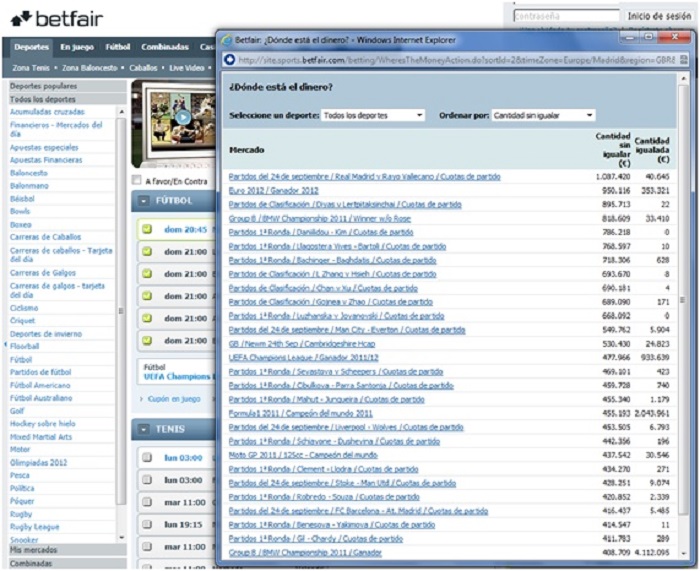The width and height of the screenshot is (700, 571).
Task: Click the betfair logo
Action: pyautogui.click(x=48, y=17)
